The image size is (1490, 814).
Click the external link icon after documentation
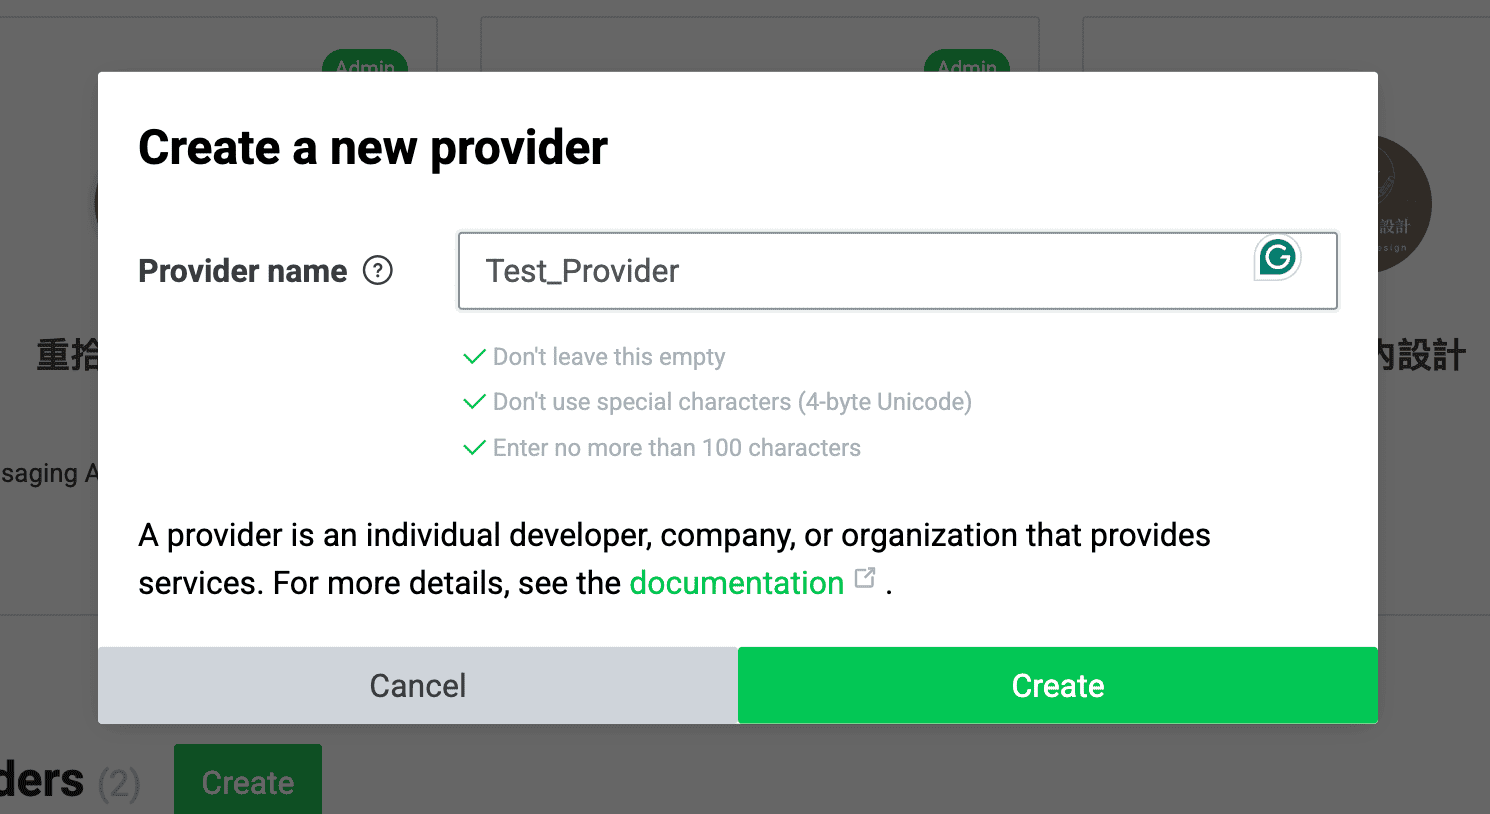coord(865,578)
